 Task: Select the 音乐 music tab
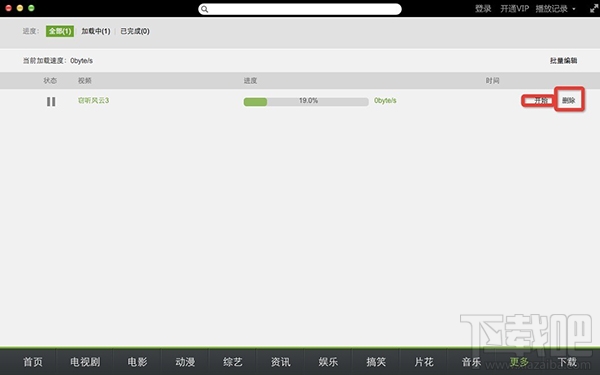(x=471, y=362)
